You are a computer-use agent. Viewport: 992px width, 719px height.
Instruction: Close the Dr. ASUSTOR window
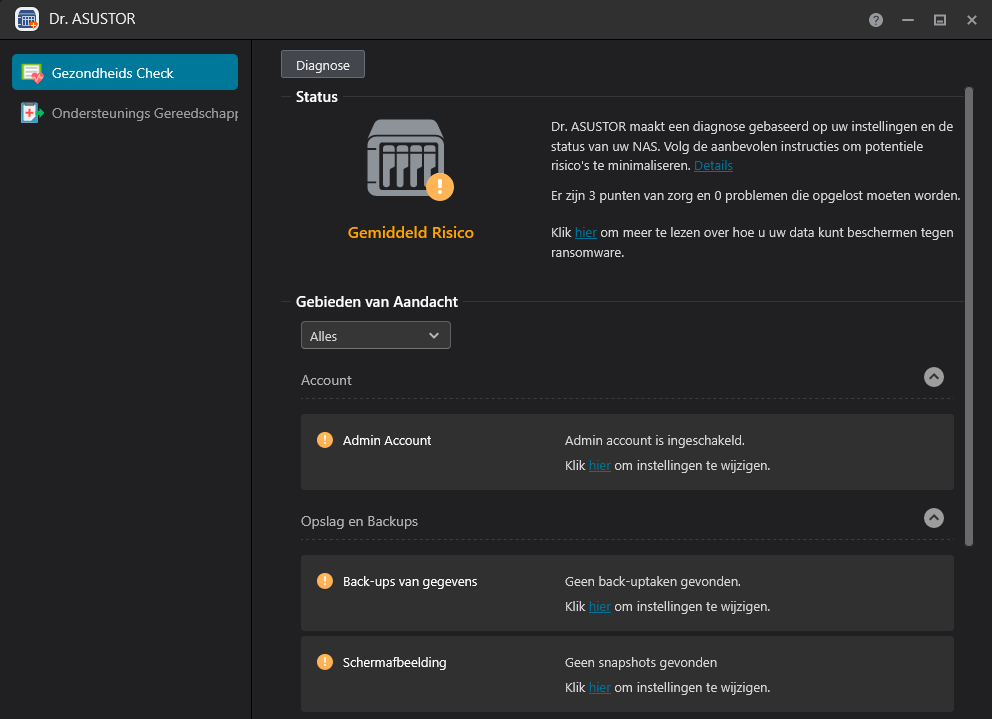(972, 20)
